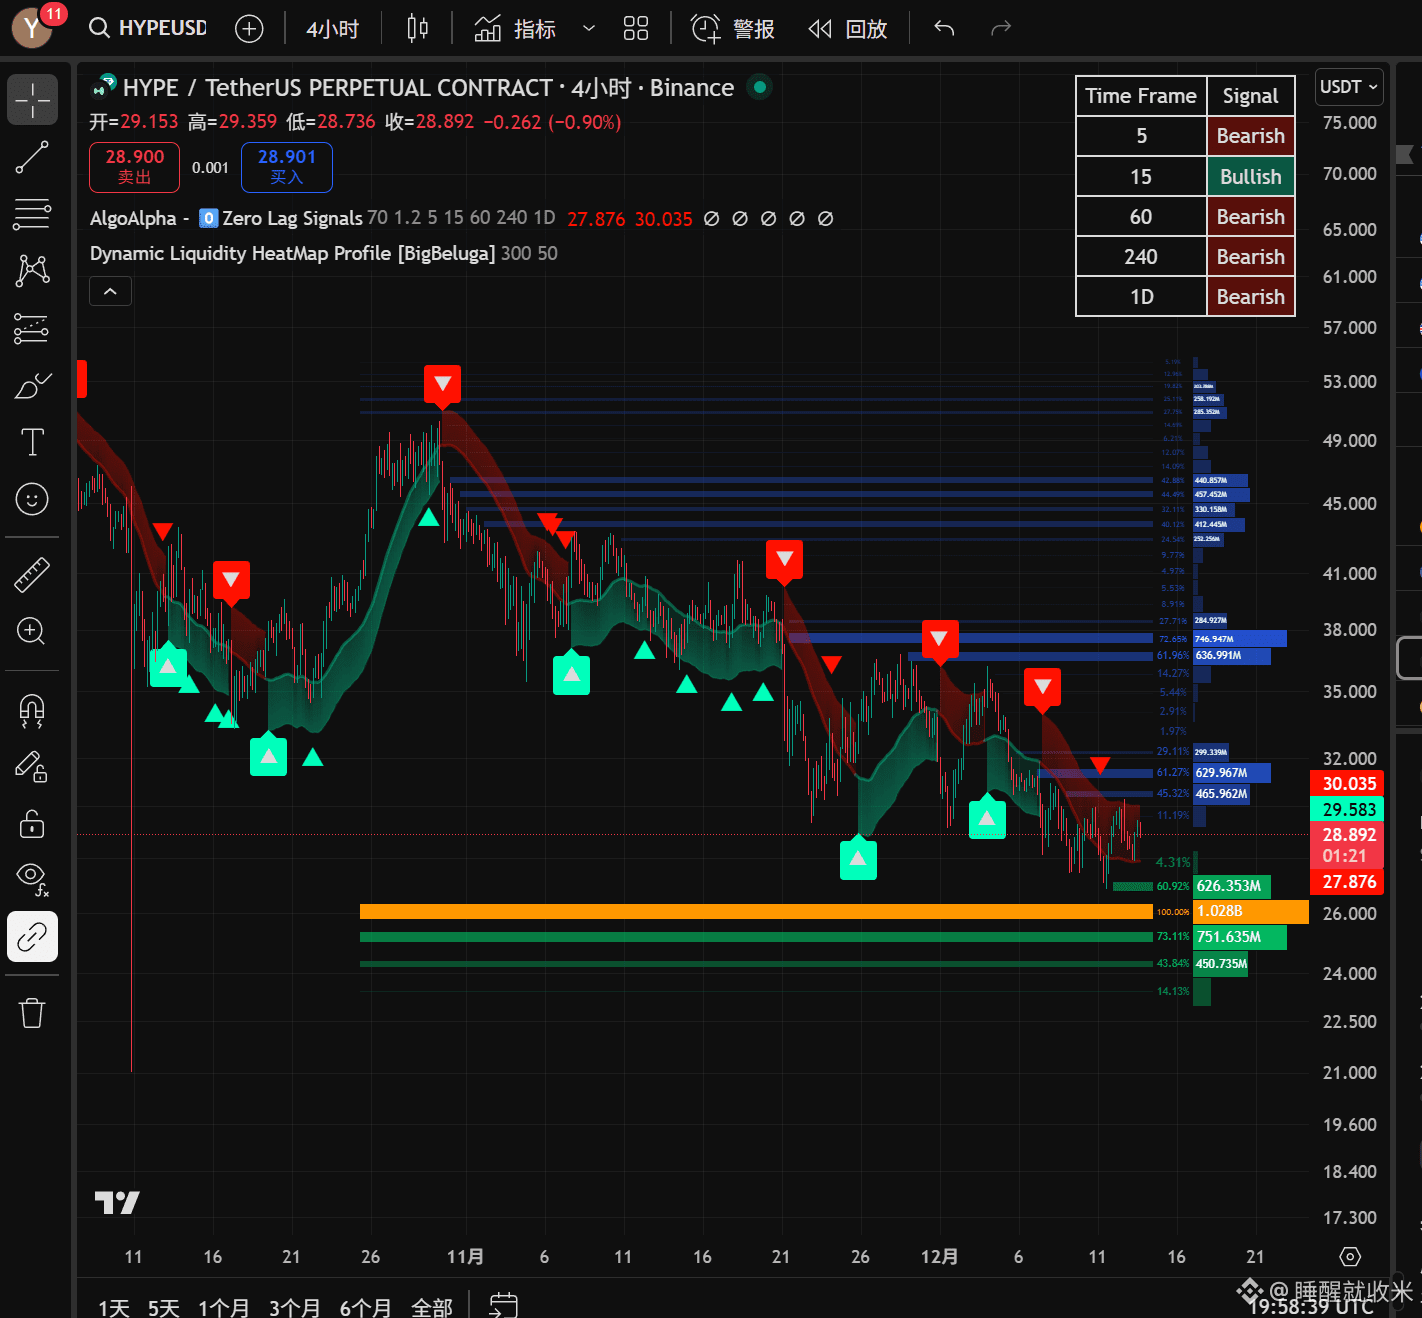Create a 警报 alert

pos(733,29)
